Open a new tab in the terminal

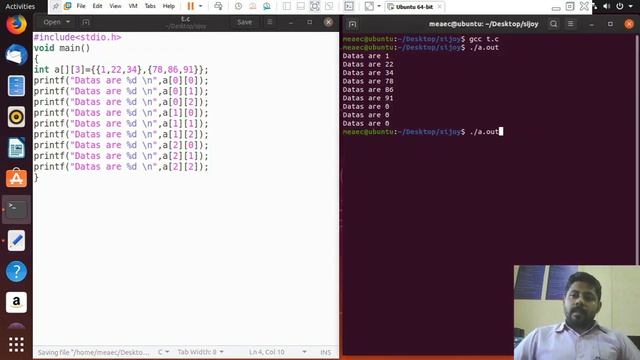[x=353, y=24]
